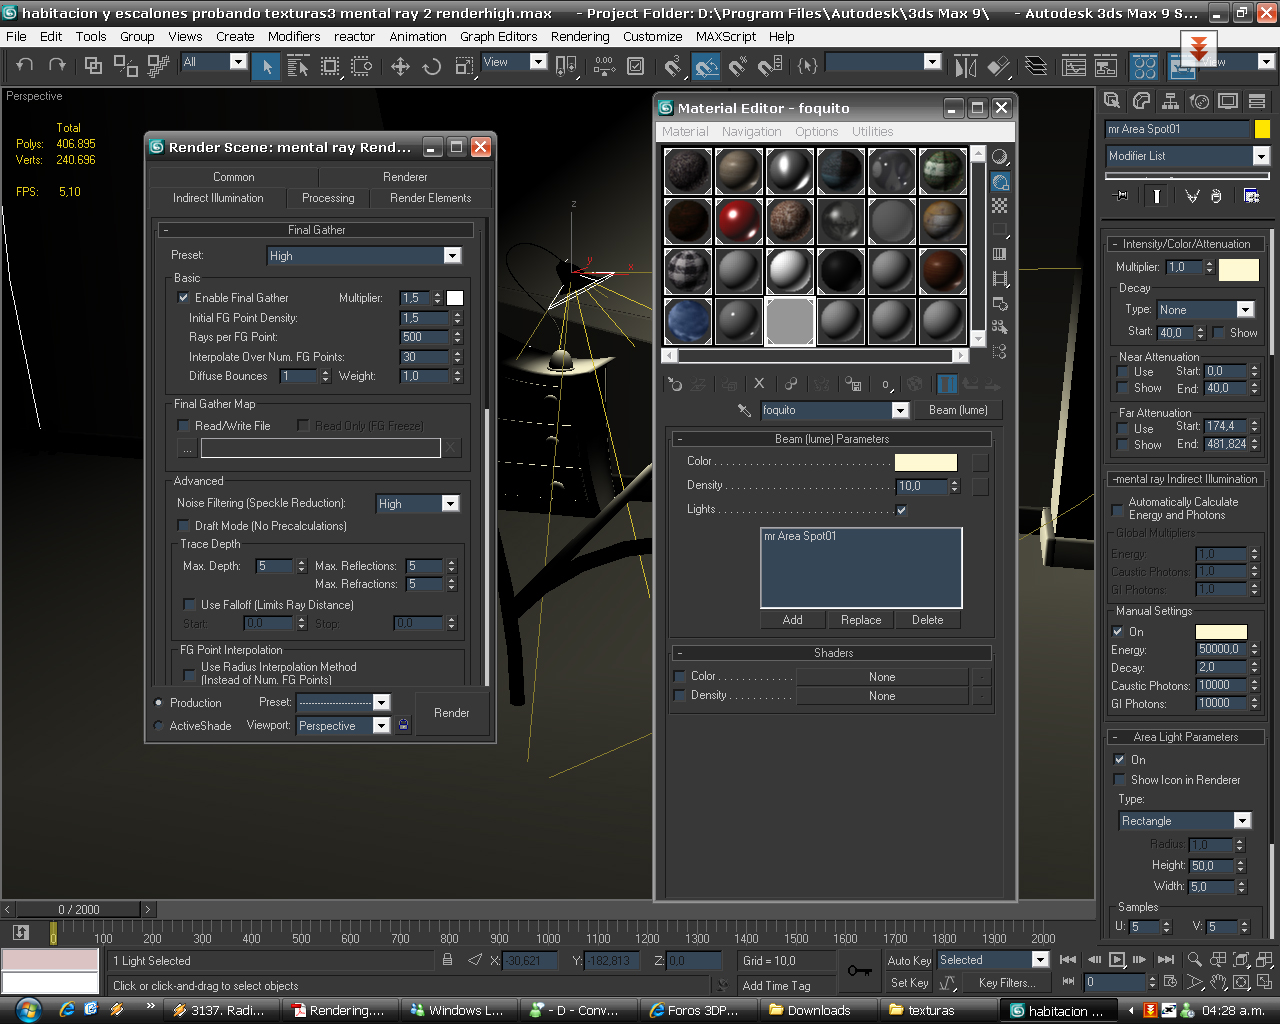Toggle the Lights checkbox in Beam Parameters
1280x1024 pixels.
(x=901, y=510)
